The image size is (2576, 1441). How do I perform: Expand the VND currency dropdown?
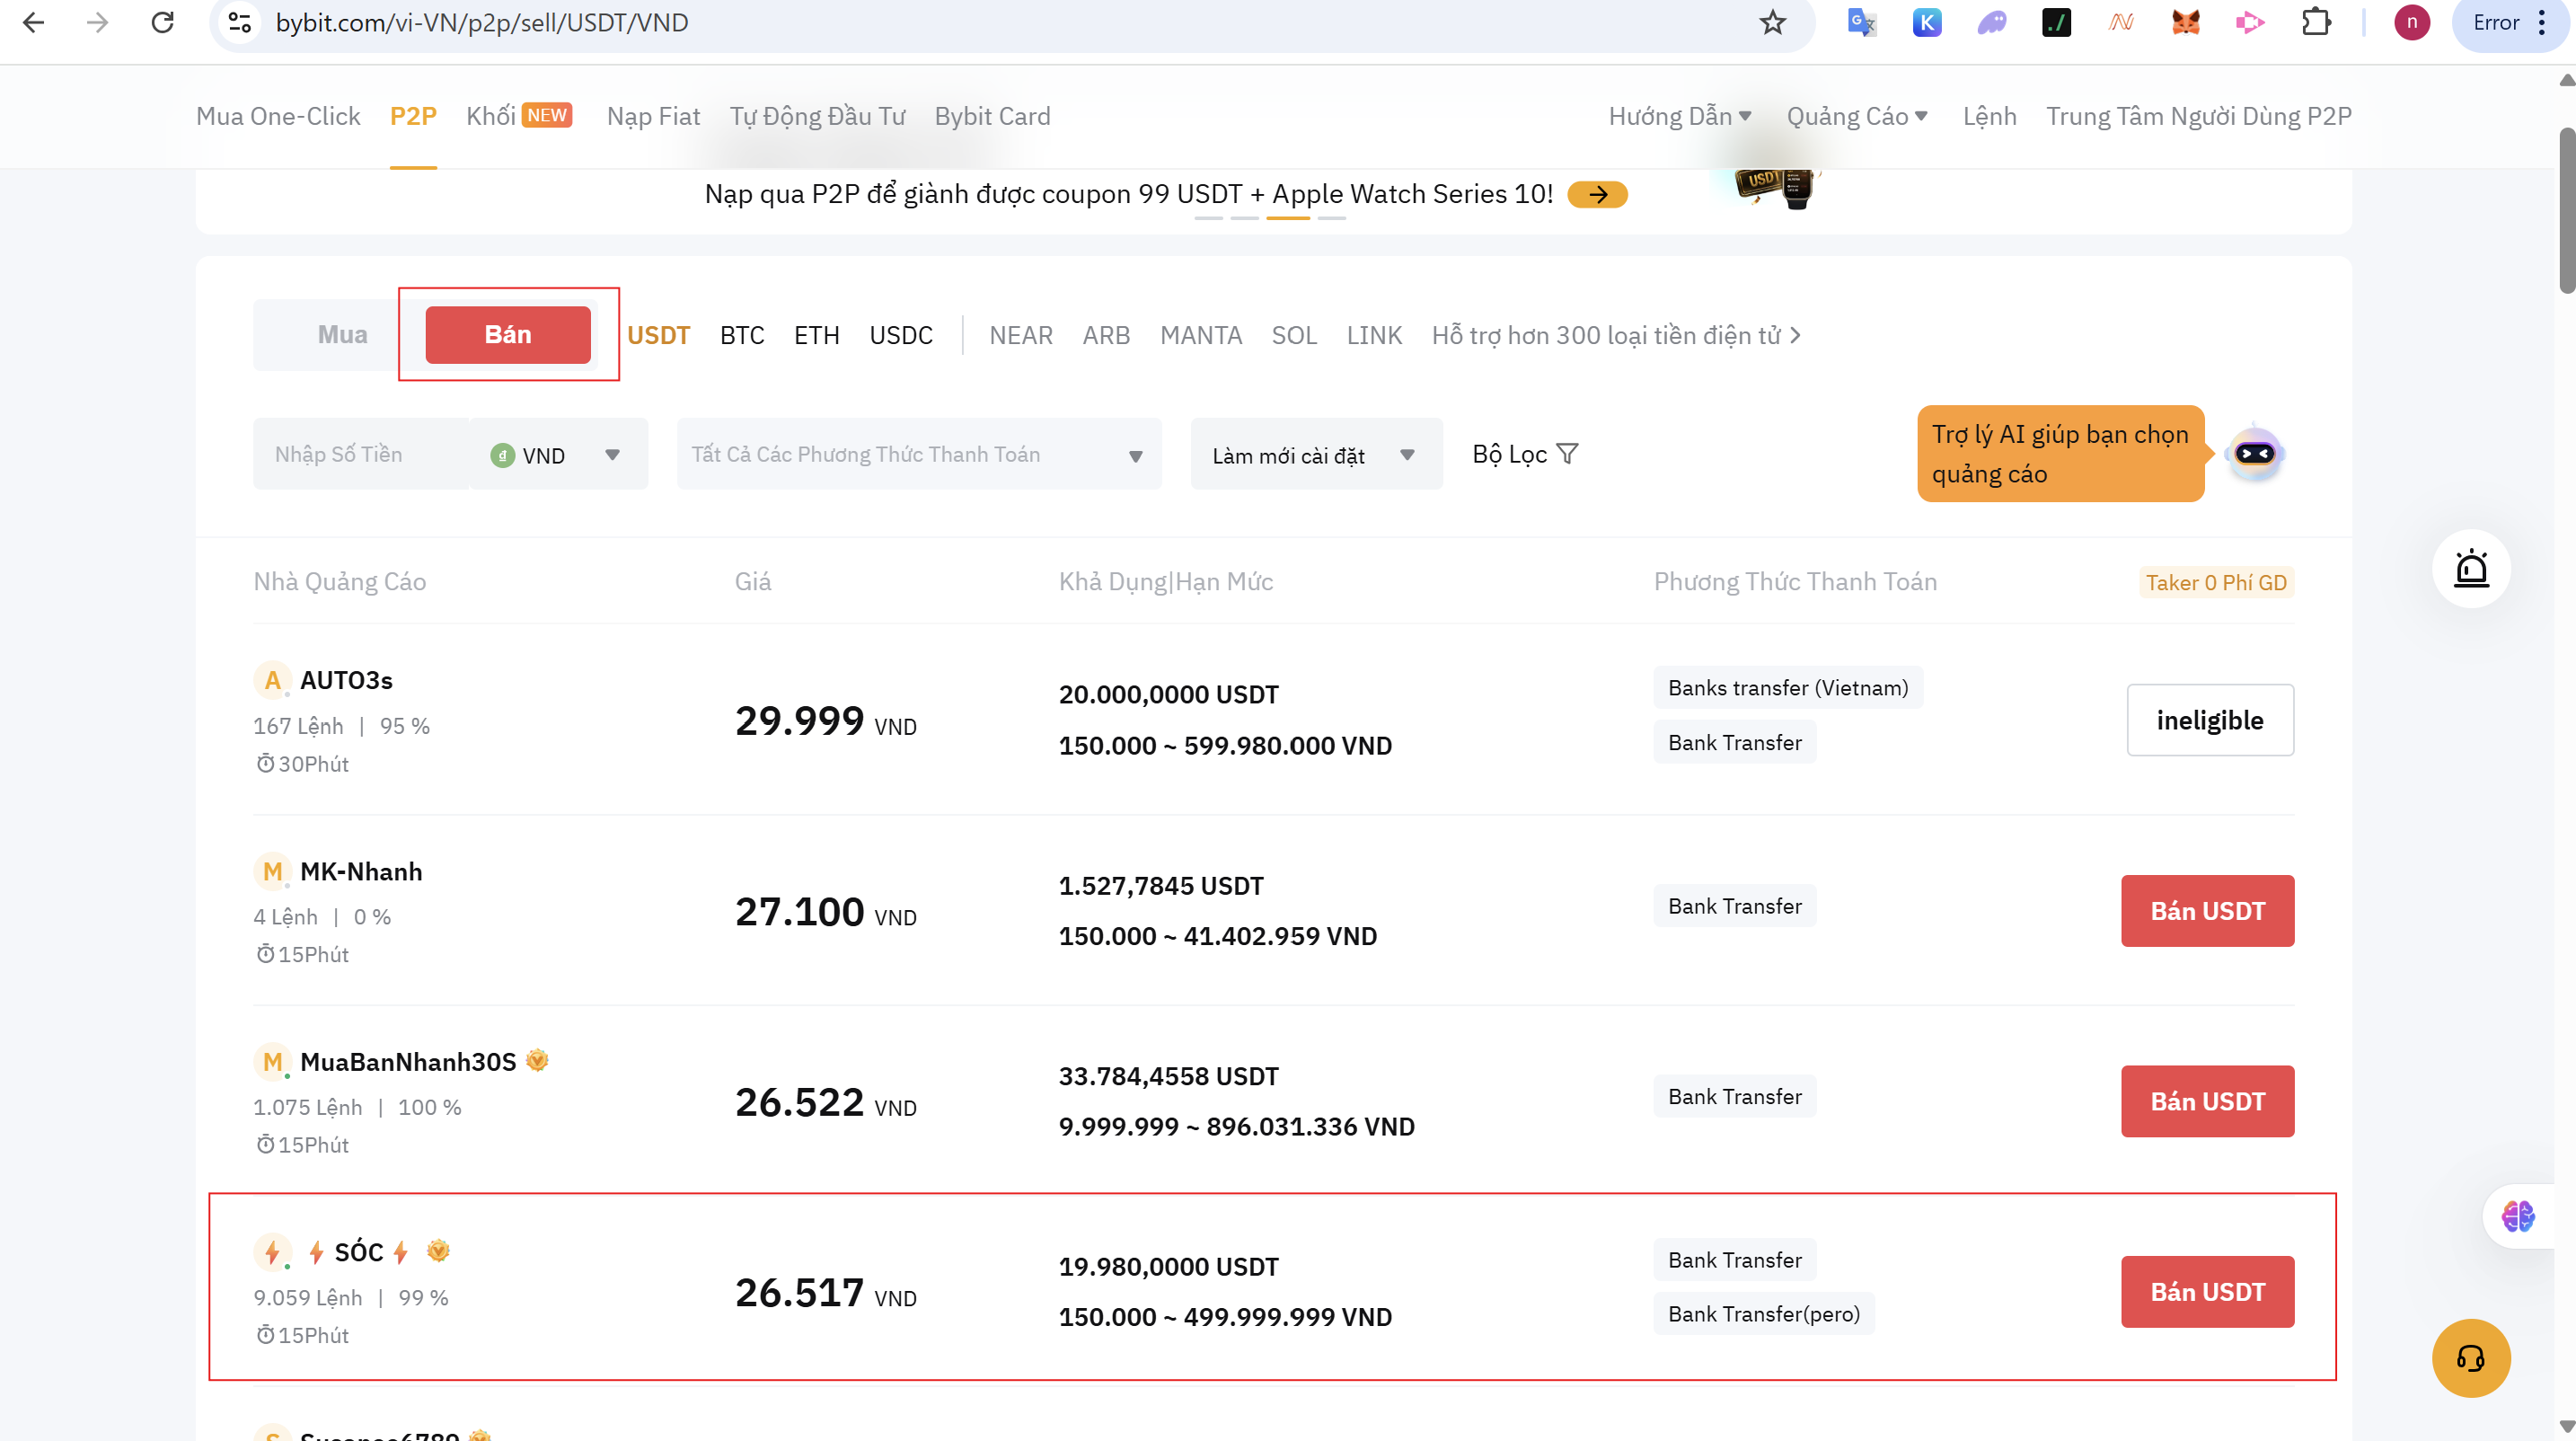558,455
